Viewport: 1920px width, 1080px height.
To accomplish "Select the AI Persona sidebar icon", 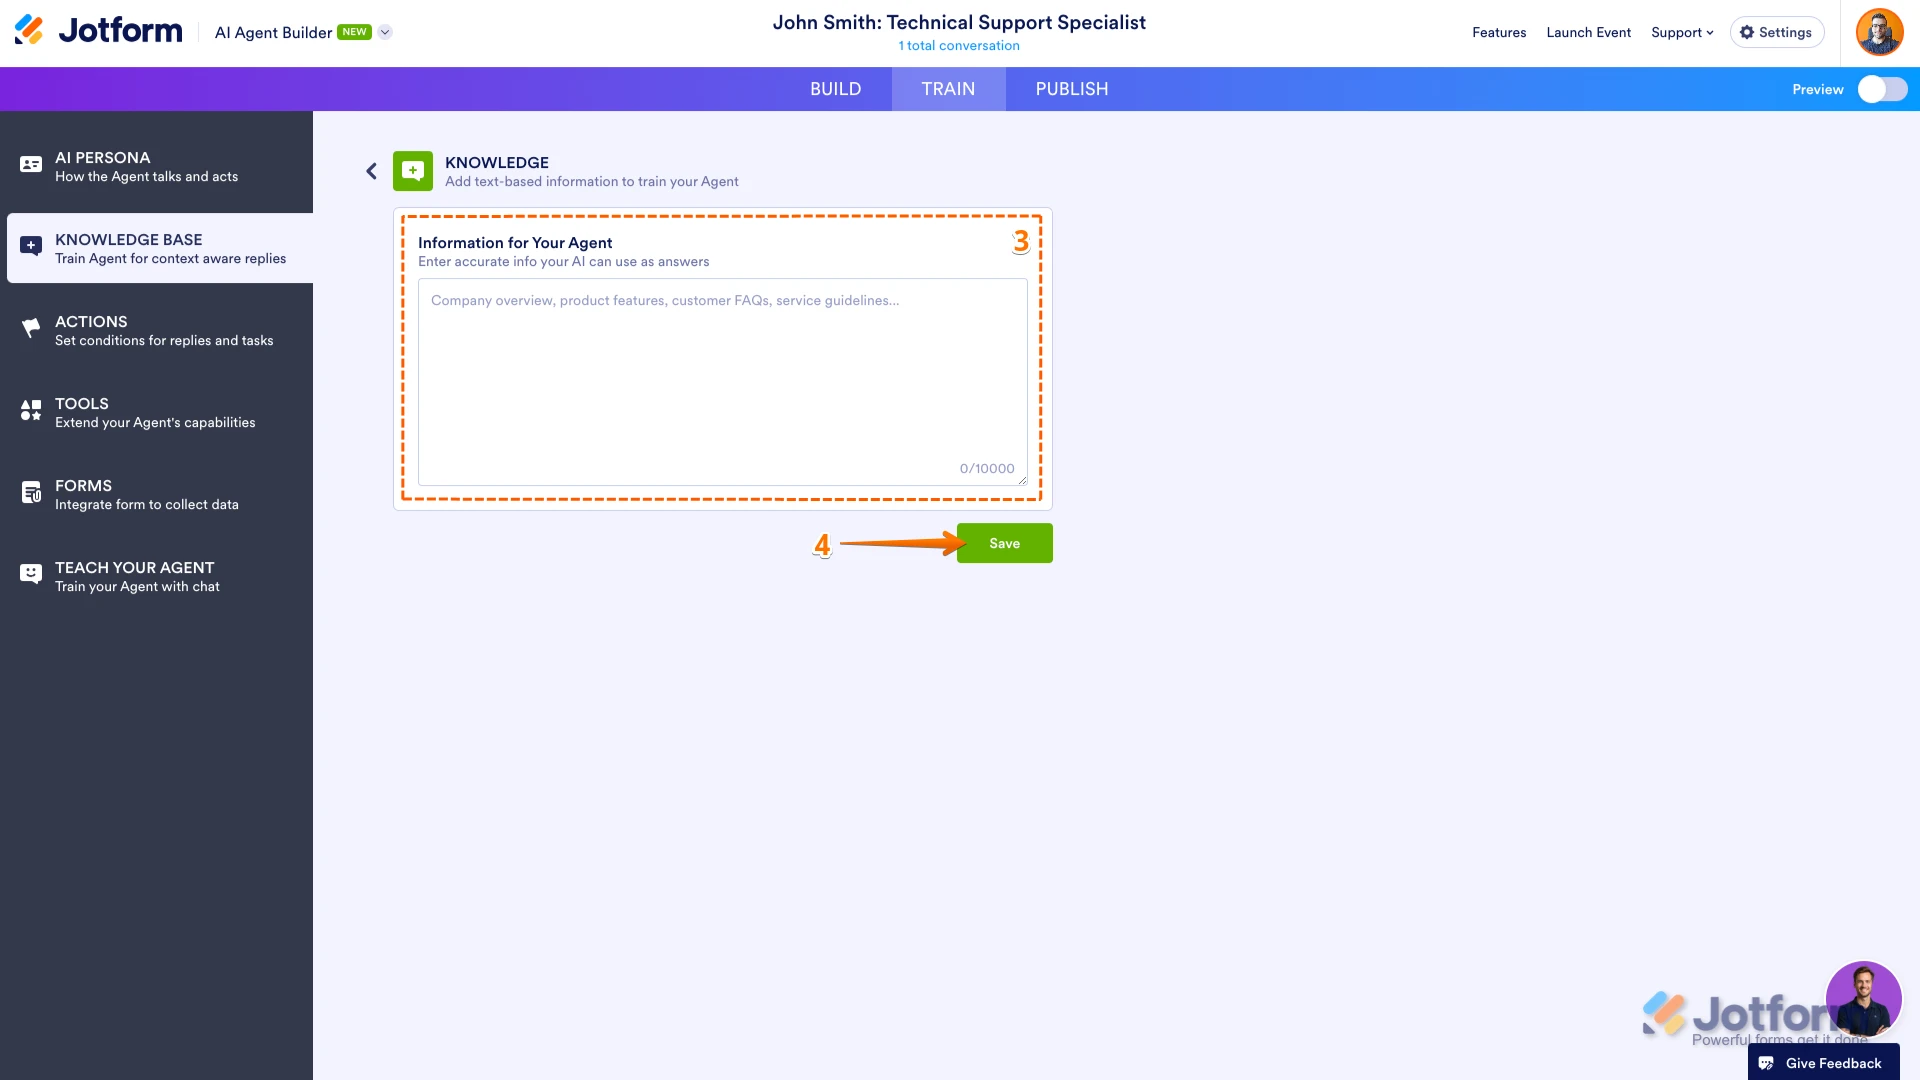I will point(30,164).
